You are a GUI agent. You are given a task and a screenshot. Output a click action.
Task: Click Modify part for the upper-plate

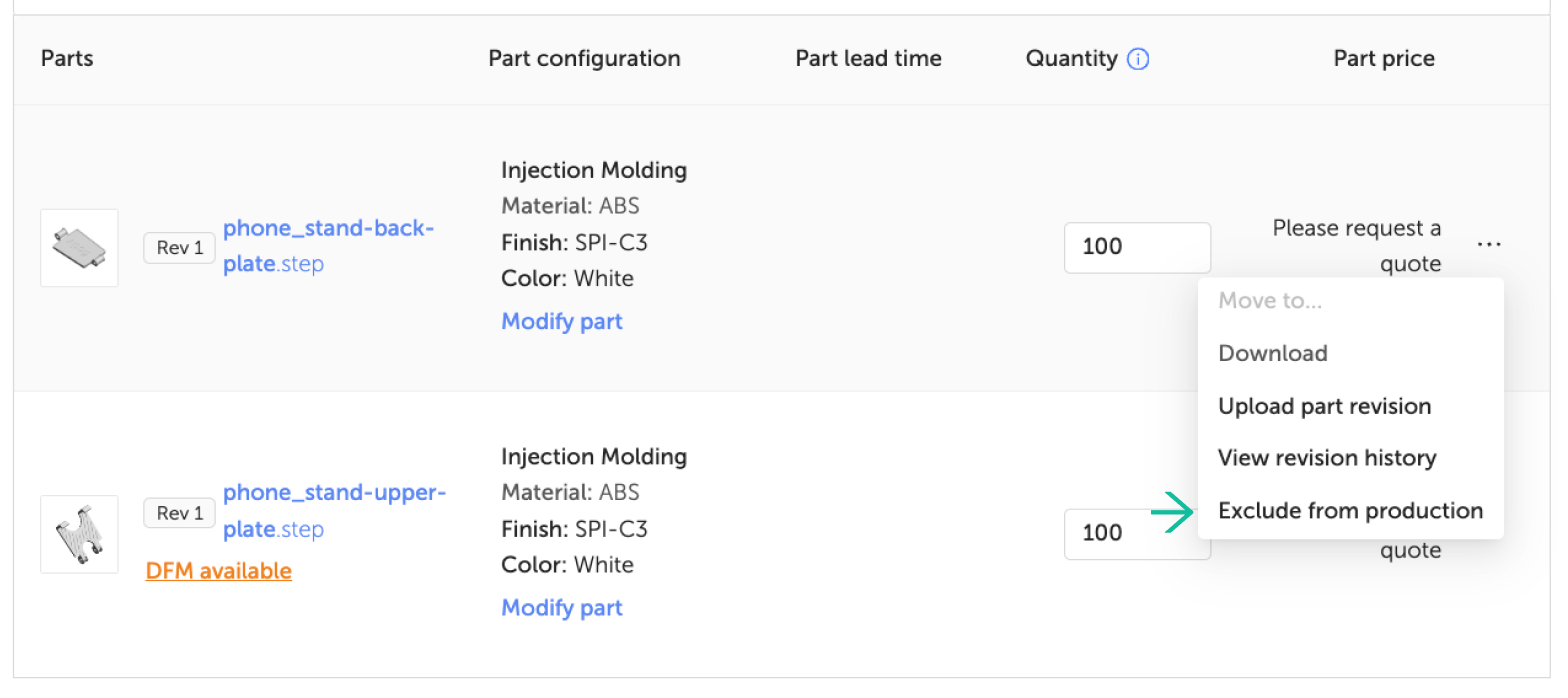pyautogui.click(x=561, y=607)
